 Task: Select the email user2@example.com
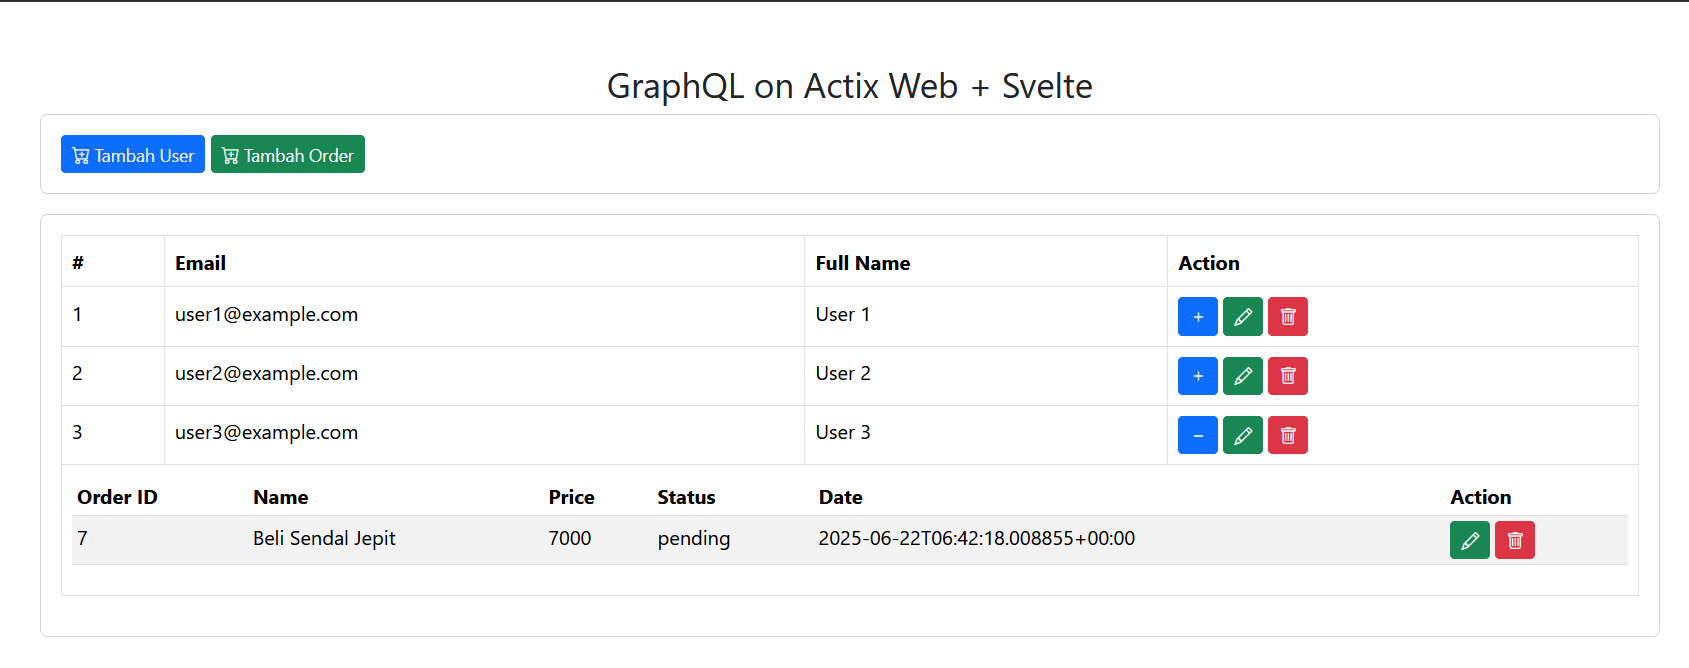266,373
